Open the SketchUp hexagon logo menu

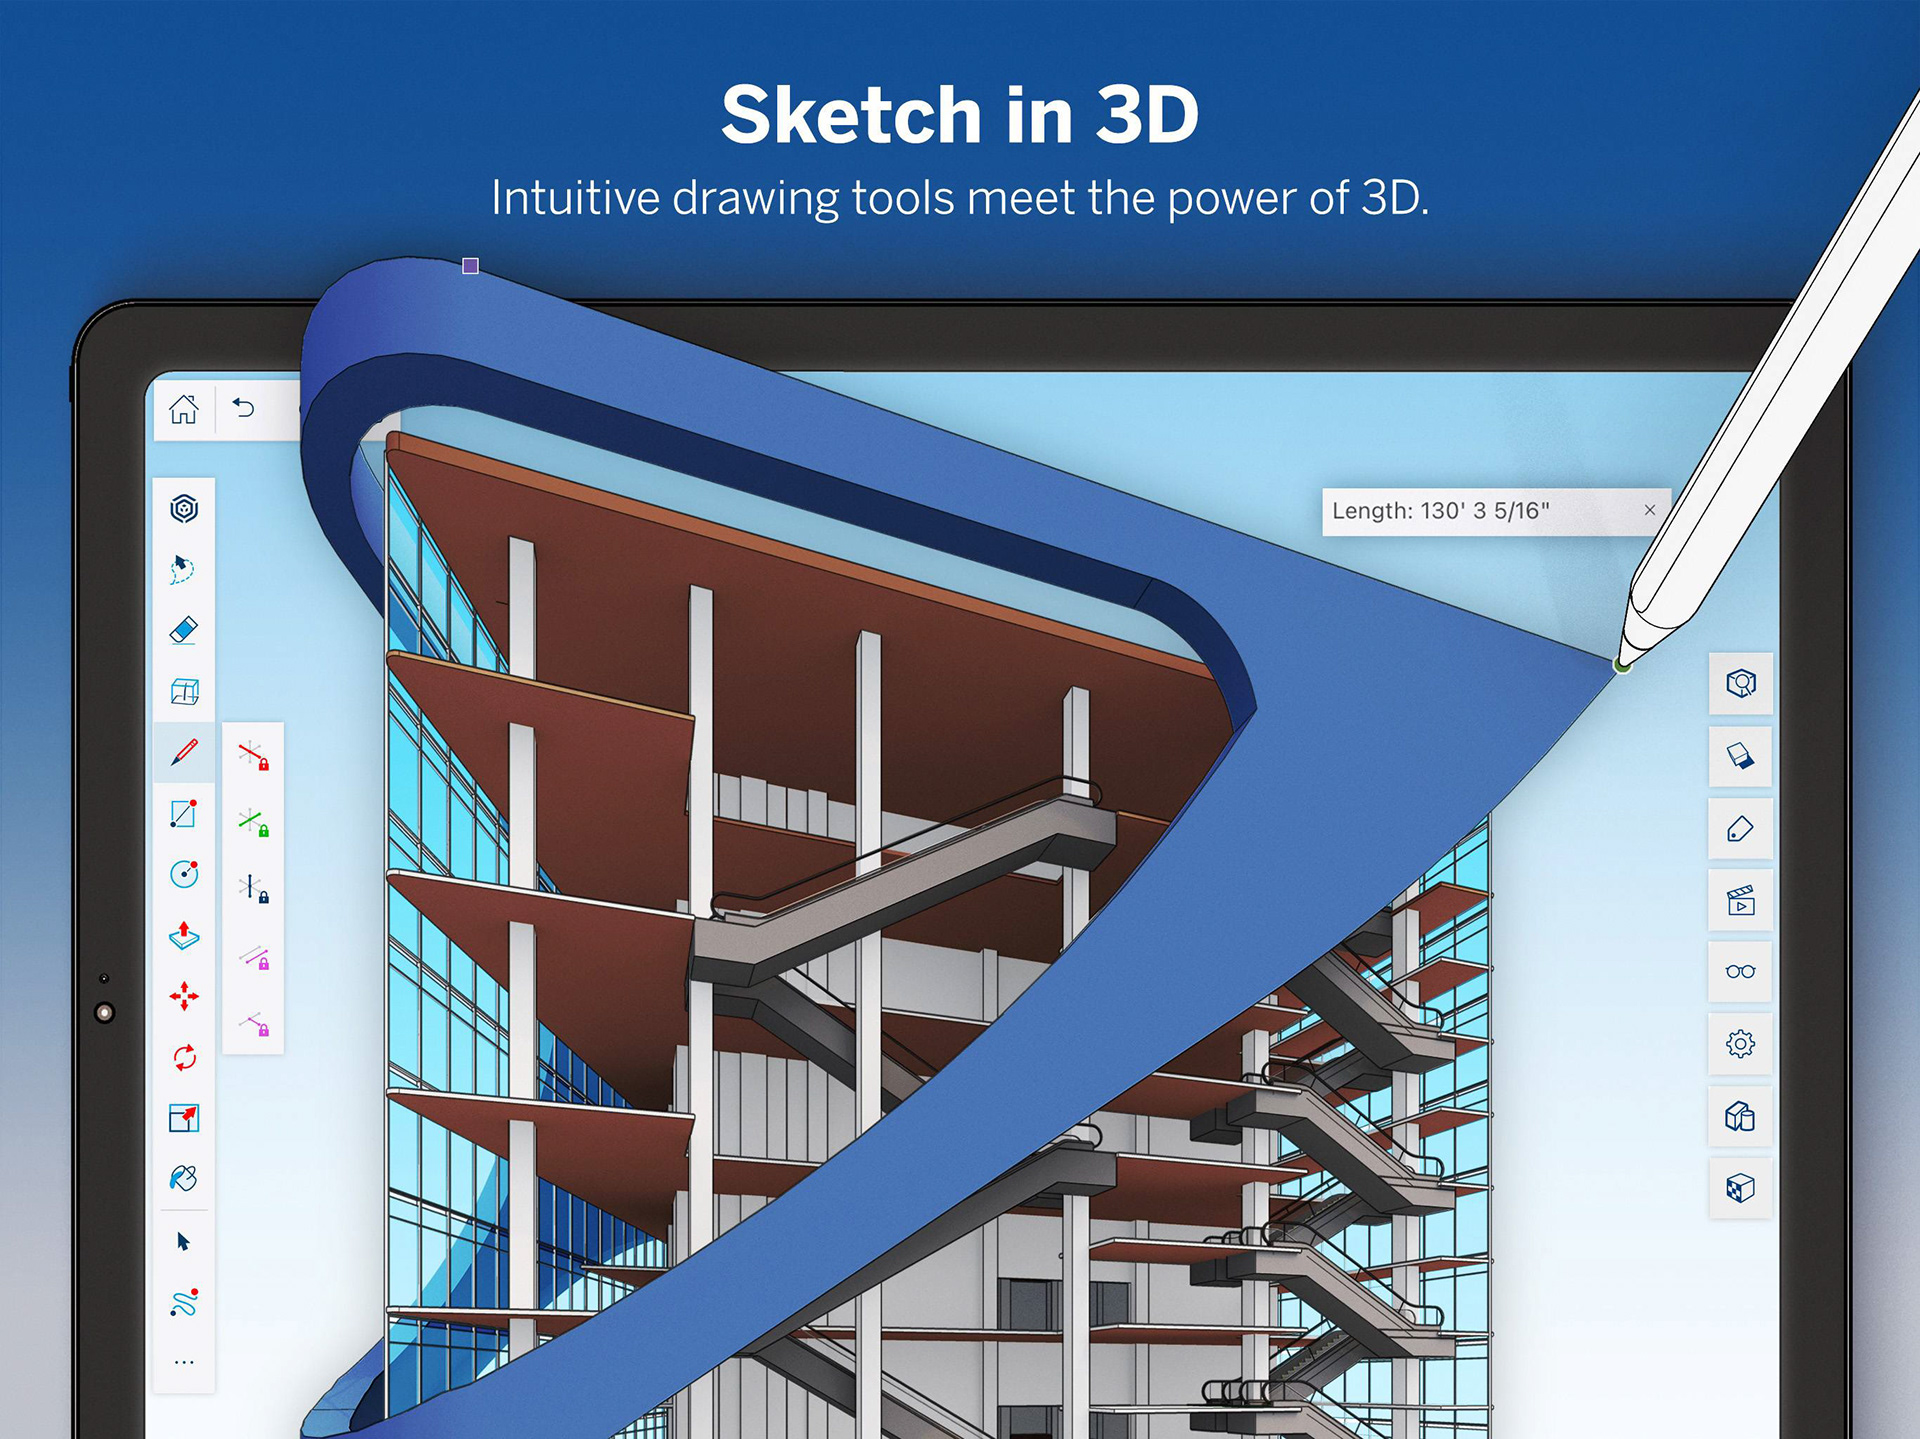[184, 509]
